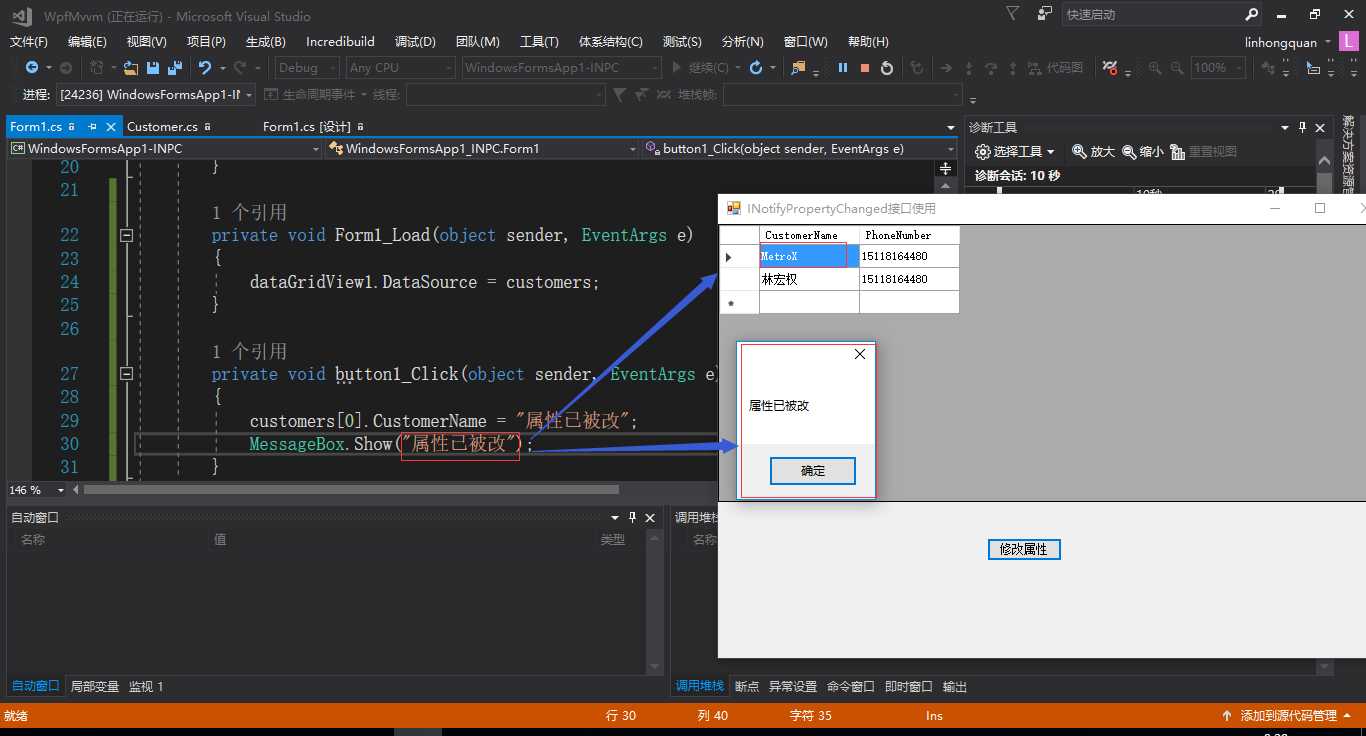1366x736 pixels.
Task: Click the editor horizontal scrollbar
Action: click(350, 490)
